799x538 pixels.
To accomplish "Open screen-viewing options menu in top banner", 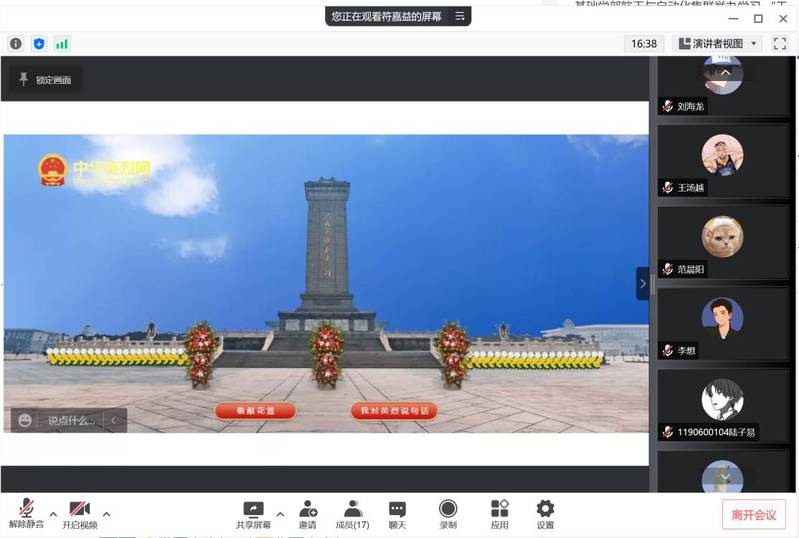I will (x=459, y=16).
